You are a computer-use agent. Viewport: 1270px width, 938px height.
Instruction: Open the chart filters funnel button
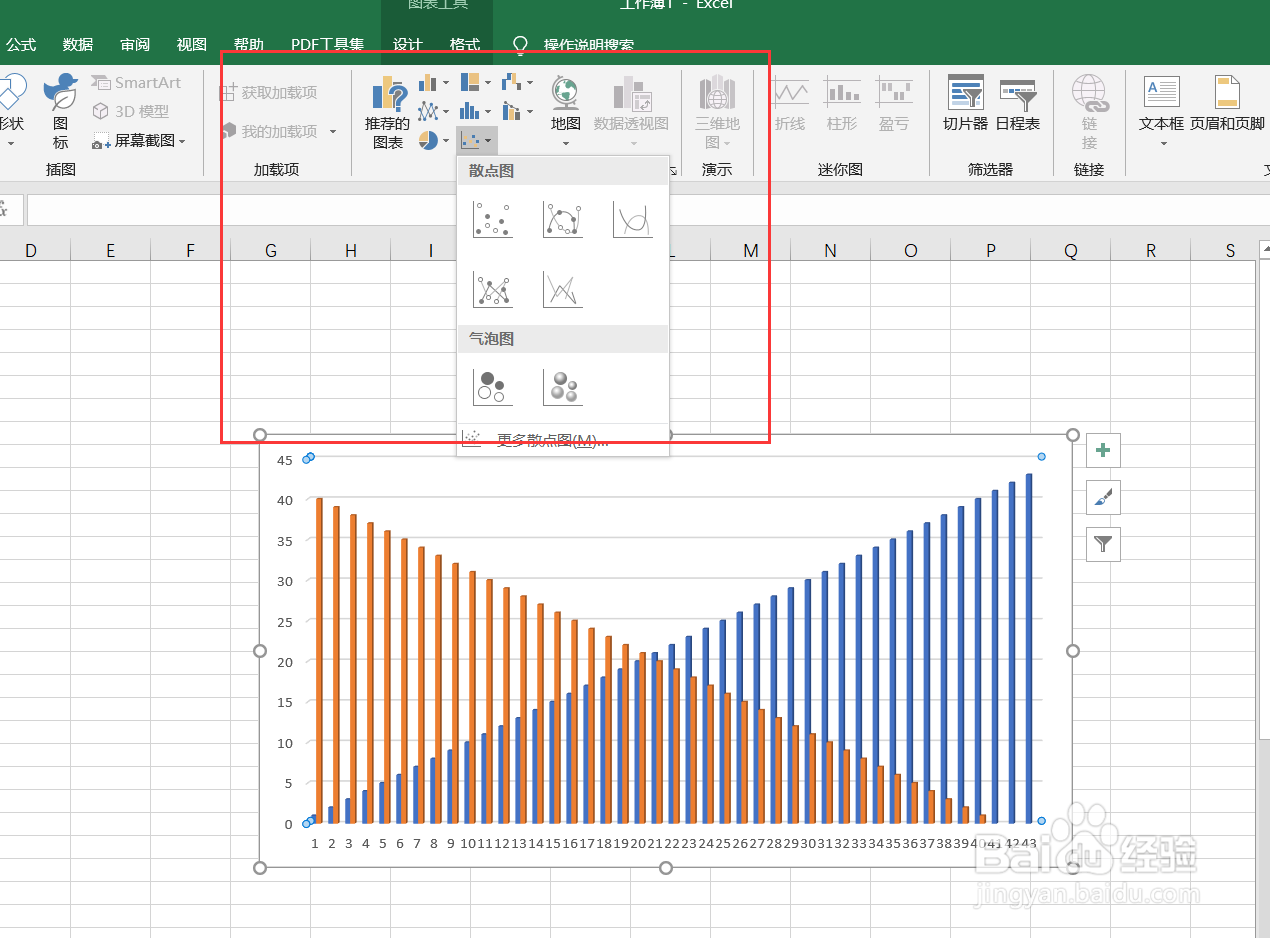(1102, 544)
